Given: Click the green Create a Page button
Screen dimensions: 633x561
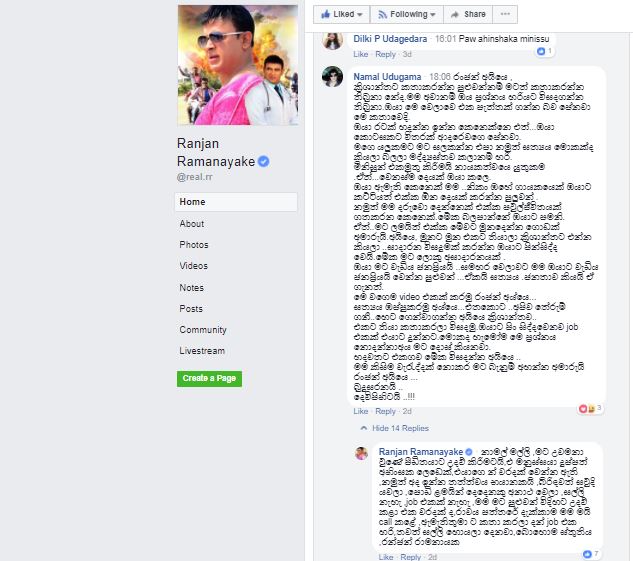Looking at the screenshot, I should point(209,379).
